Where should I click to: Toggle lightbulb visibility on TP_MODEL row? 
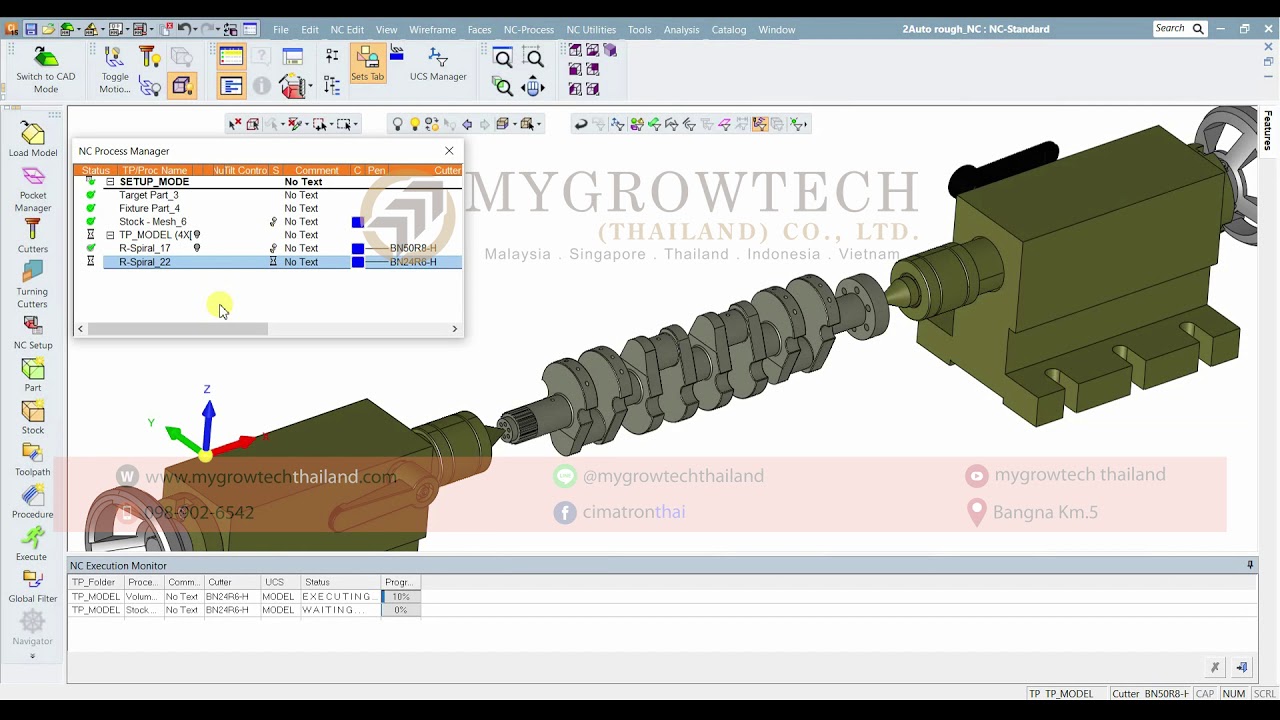tap(197, 235)
